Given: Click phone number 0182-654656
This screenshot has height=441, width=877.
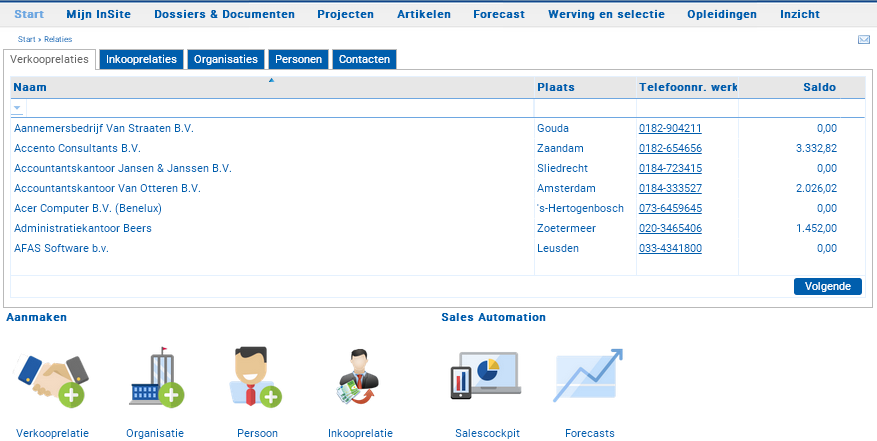Looking at the screenshot, I should pyautogui.click(x=670, y=149).
